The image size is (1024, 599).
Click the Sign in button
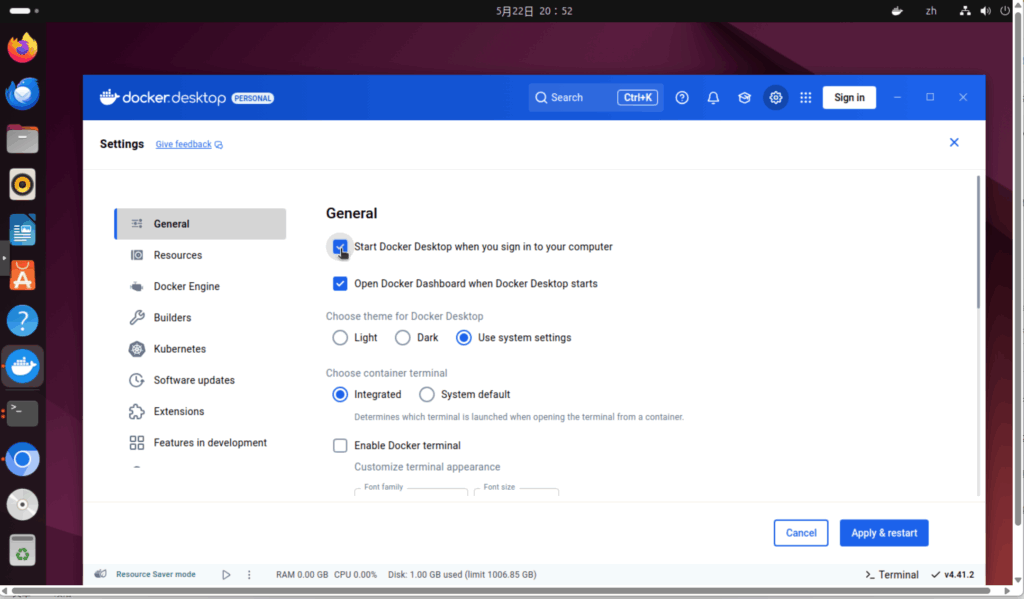tap(849, 97)
